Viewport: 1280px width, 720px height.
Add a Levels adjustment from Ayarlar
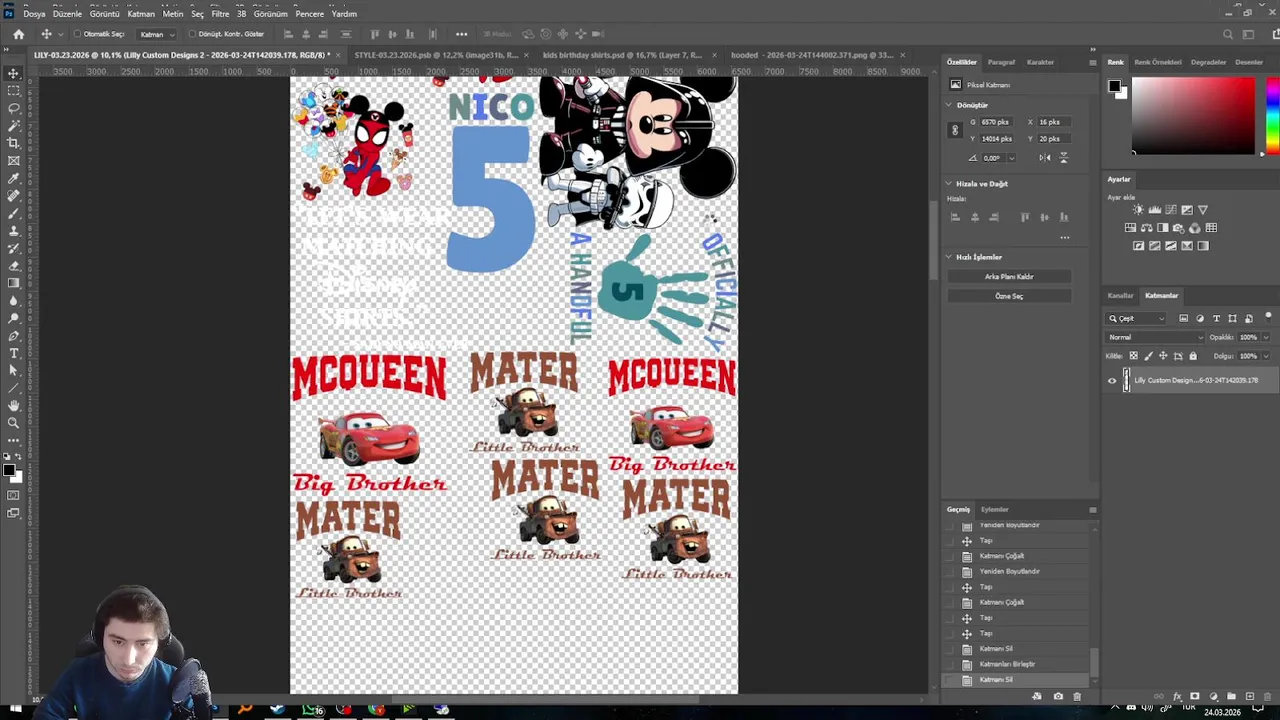[x=1154, y=210]
